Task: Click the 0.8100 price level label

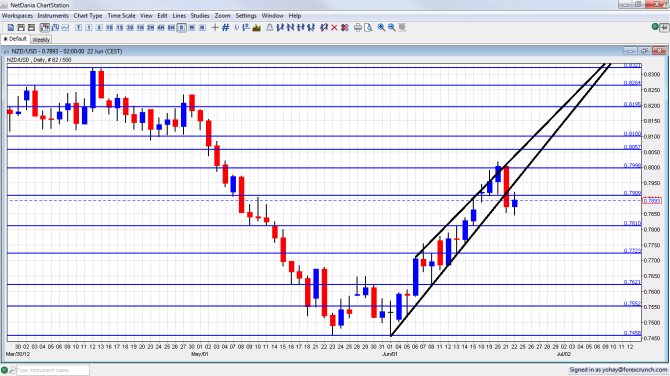Action: click(632, 134)
